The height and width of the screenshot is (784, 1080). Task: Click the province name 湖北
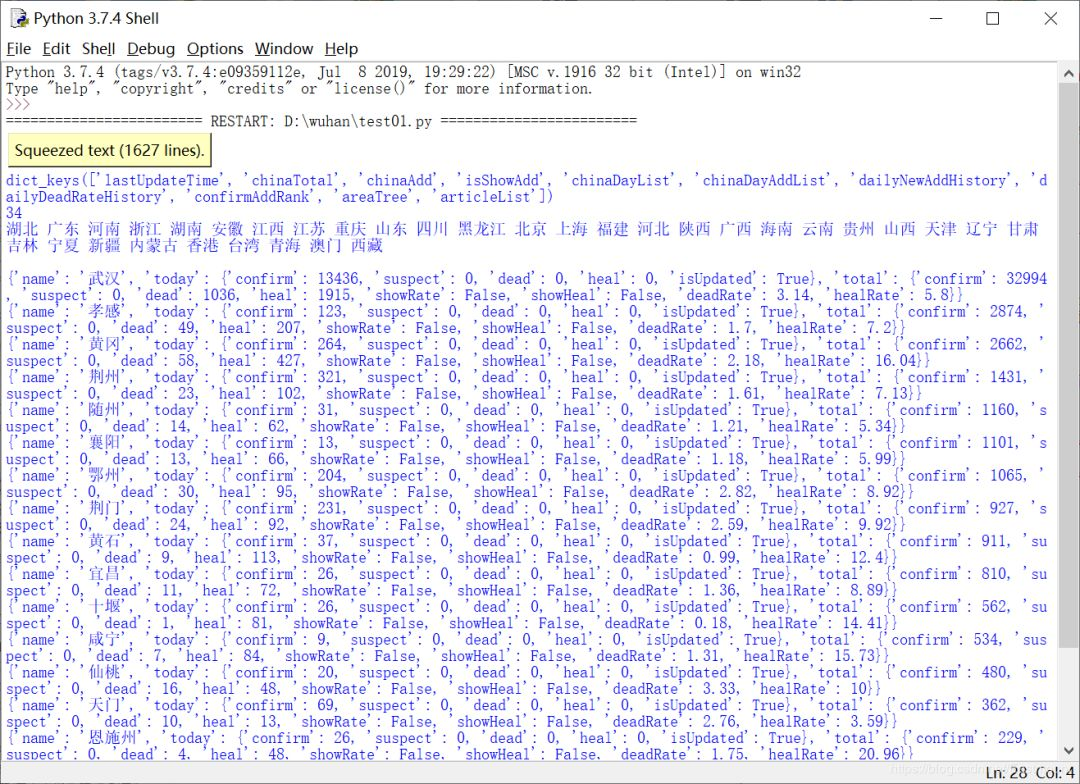coord(22,229)
